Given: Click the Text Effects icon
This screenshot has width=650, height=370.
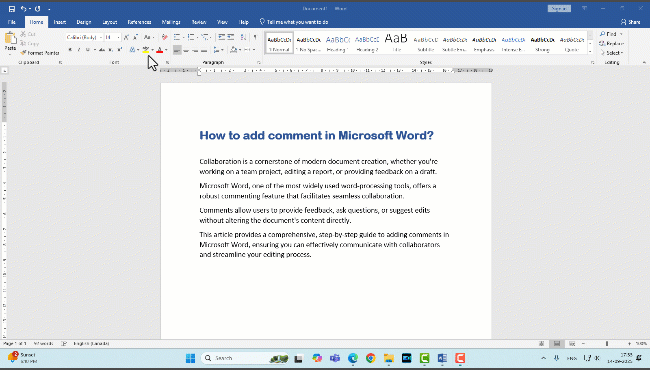Looking at the screenshot, I should tap(132, 50).
